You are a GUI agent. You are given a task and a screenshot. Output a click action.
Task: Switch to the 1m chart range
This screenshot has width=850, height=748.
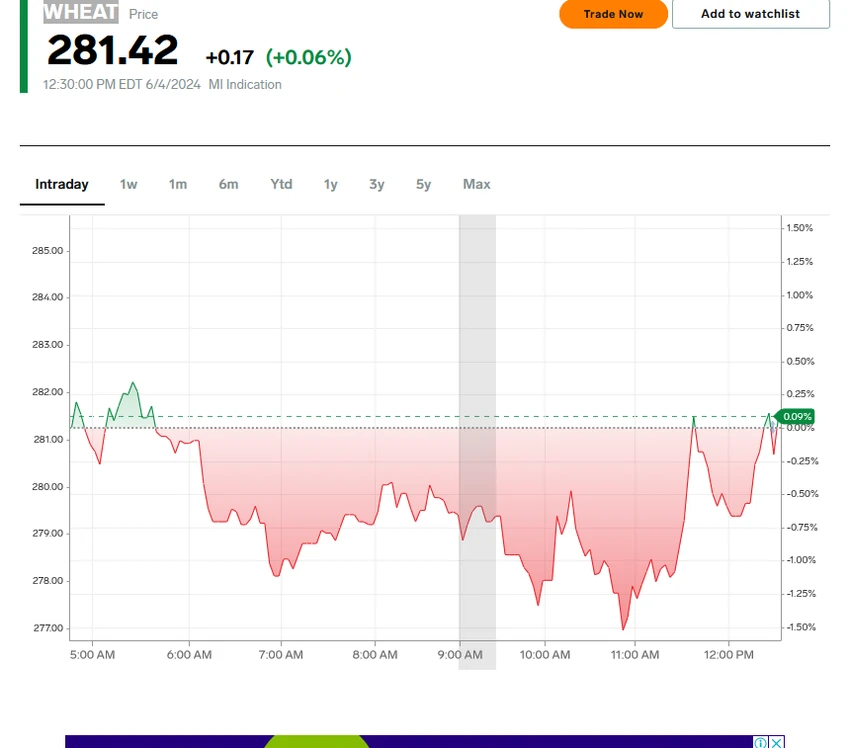pyautogui.click(x=178, y=185)
